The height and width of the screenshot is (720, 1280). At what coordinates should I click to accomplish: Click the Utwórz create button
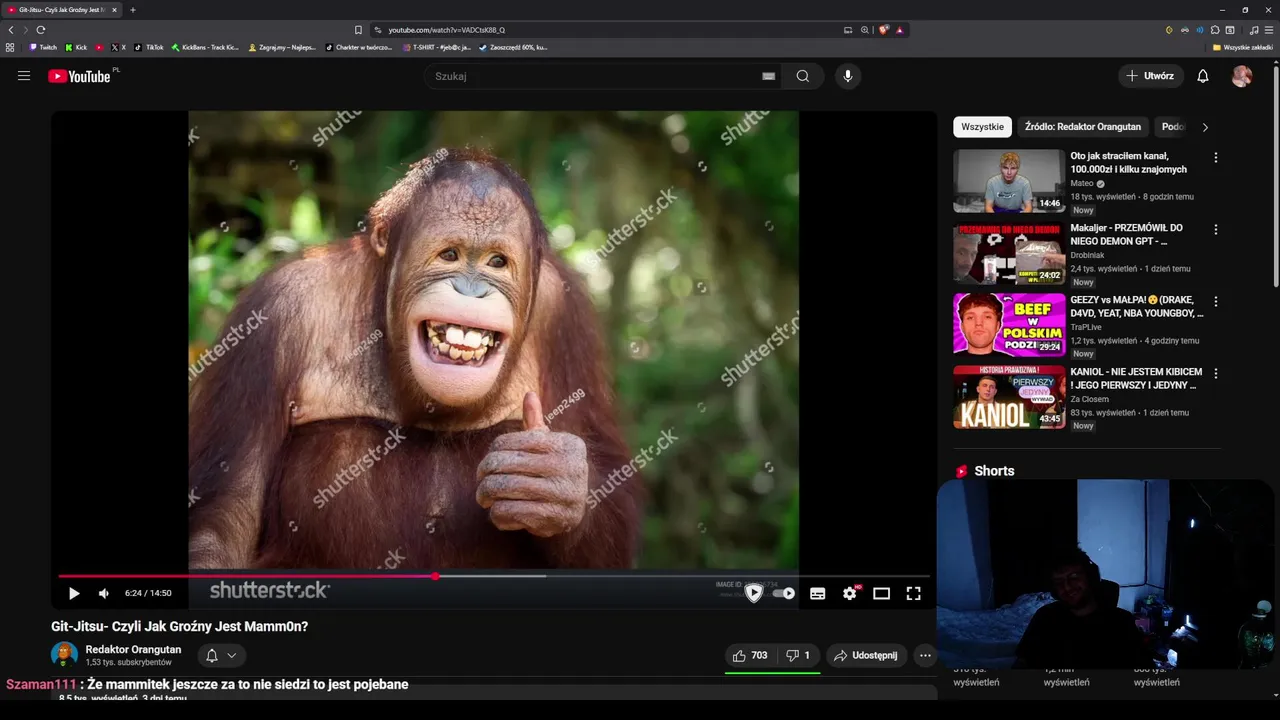click(1150, 76)
